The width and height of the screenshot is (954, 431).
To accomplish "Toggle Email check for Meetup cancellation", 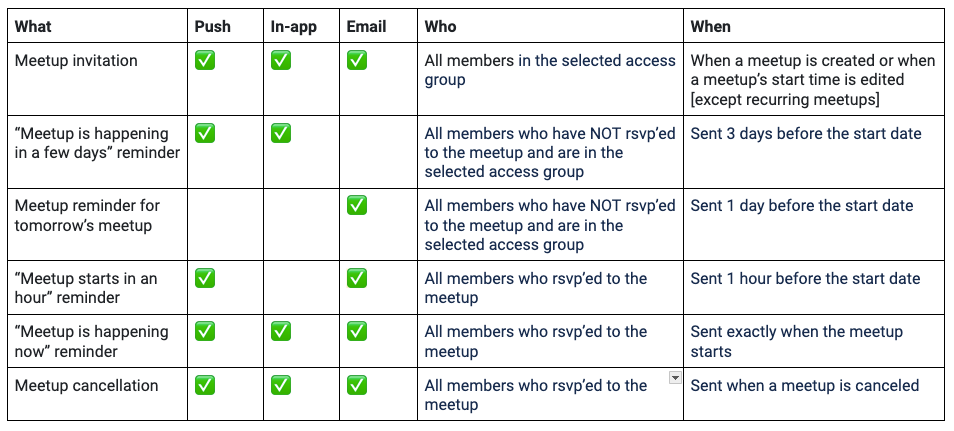I will [x=357, y=385].
